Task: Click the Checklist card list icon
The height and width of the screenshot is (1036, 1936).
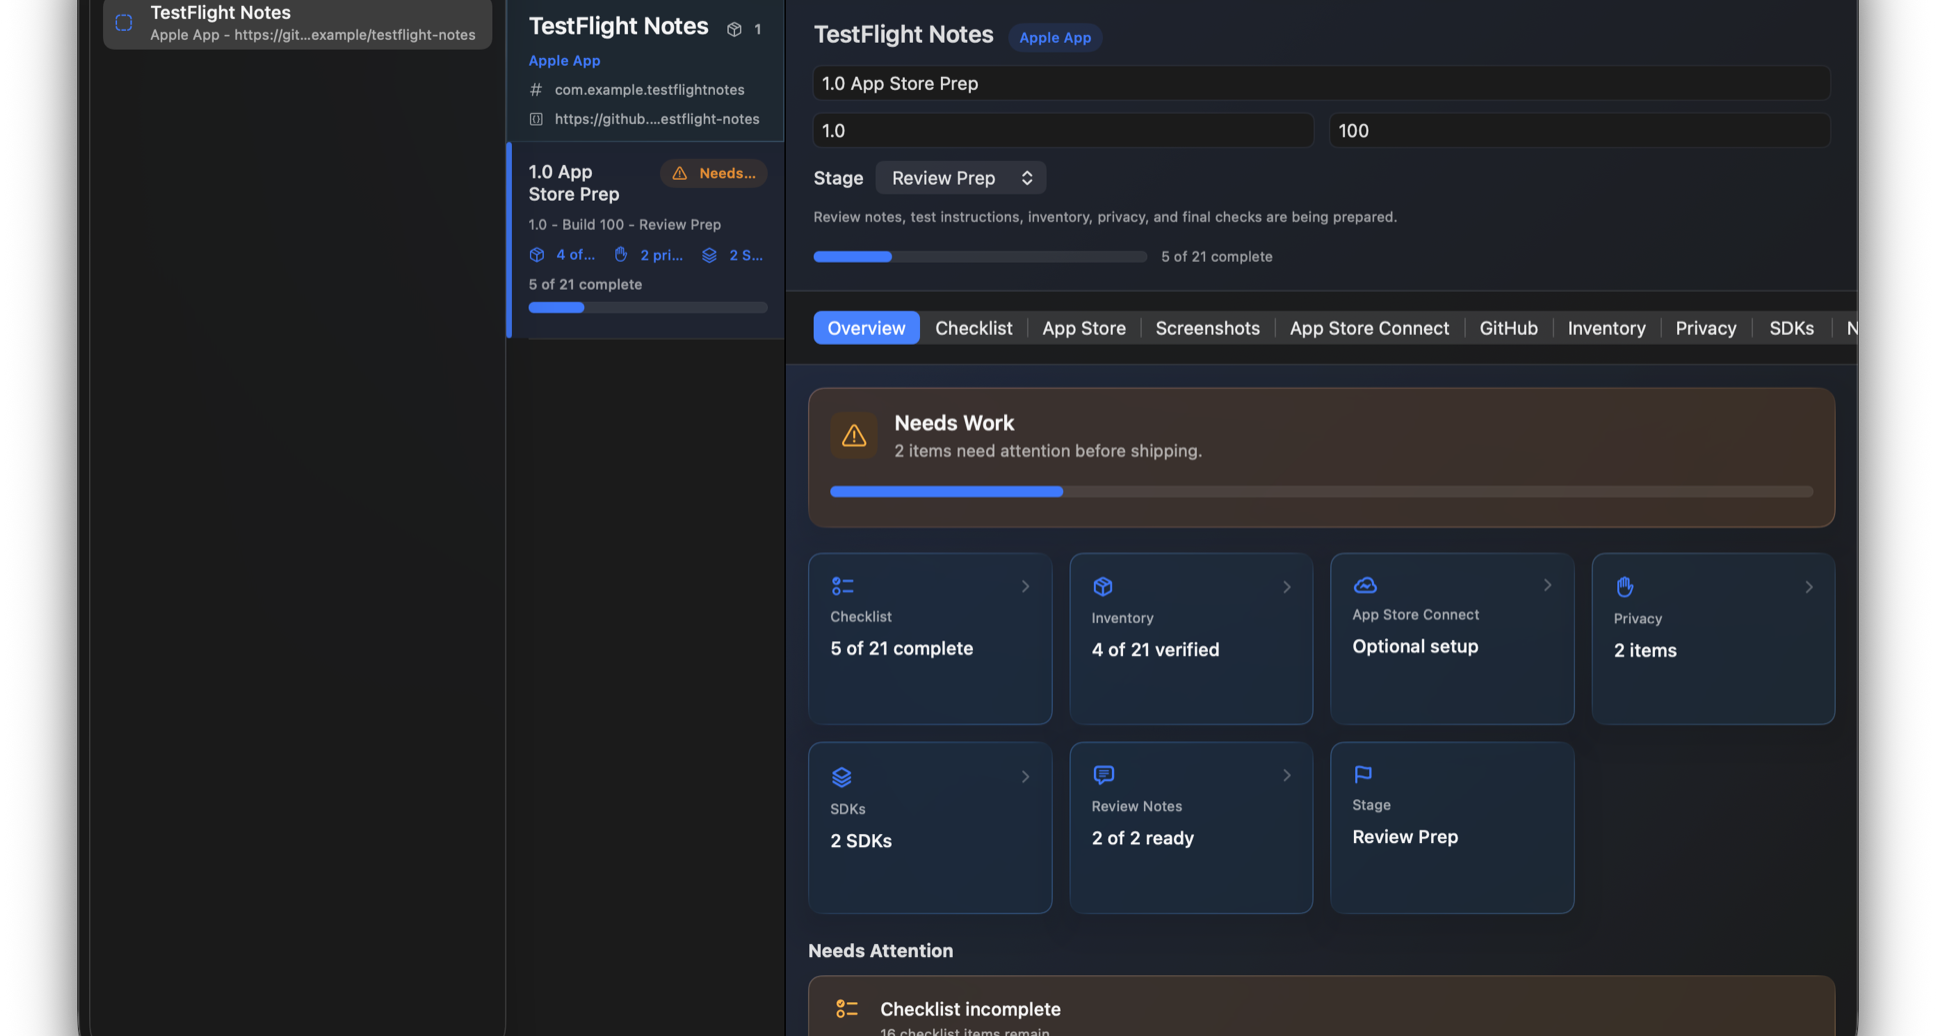Action: point(843,586)
